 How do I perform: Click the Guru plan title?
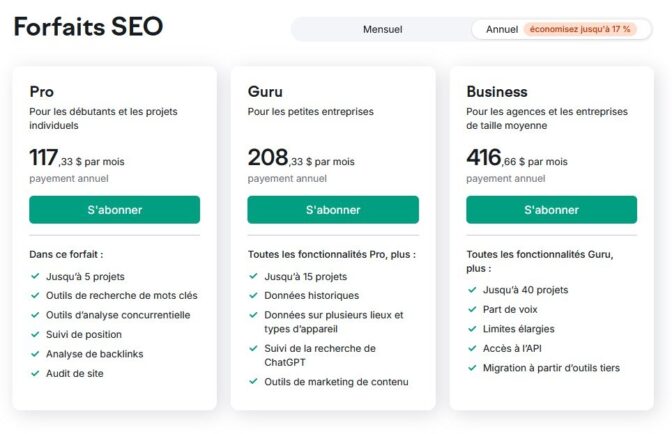pyautogui.click(x=265, y=92)
